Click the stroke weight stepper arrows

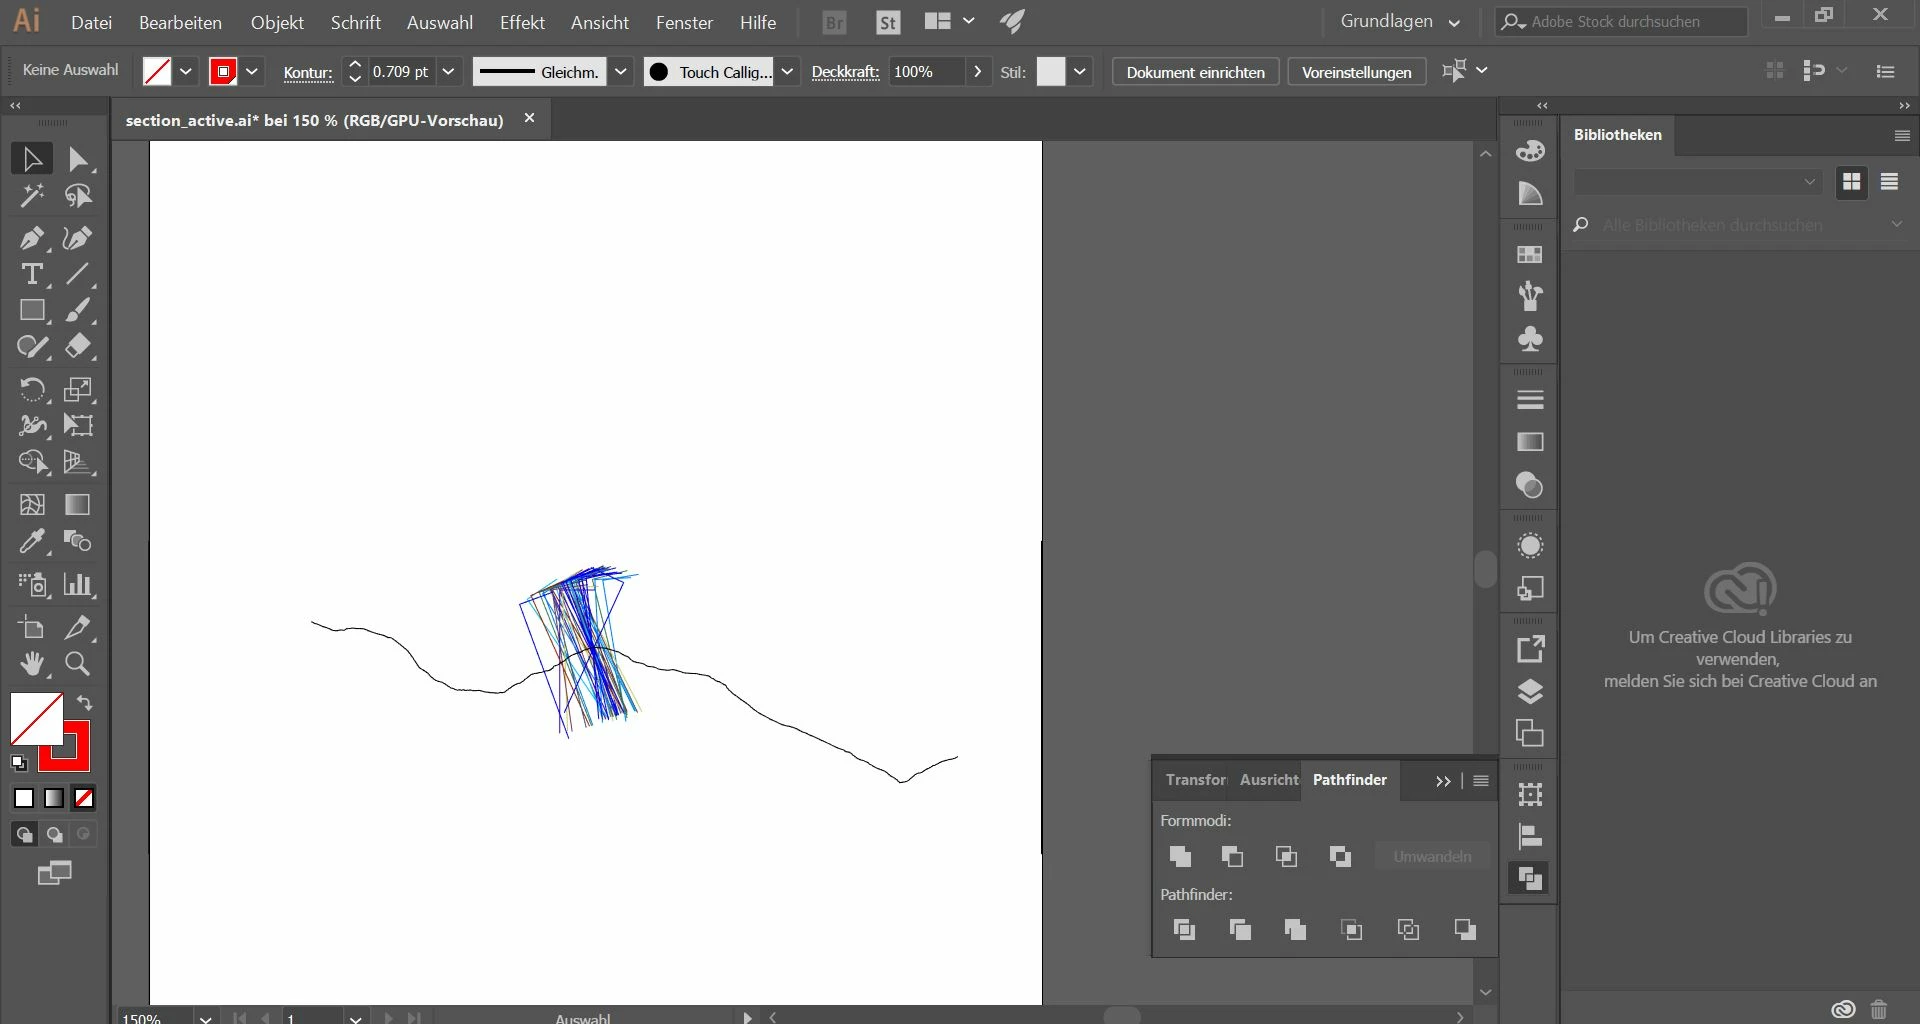354,72
